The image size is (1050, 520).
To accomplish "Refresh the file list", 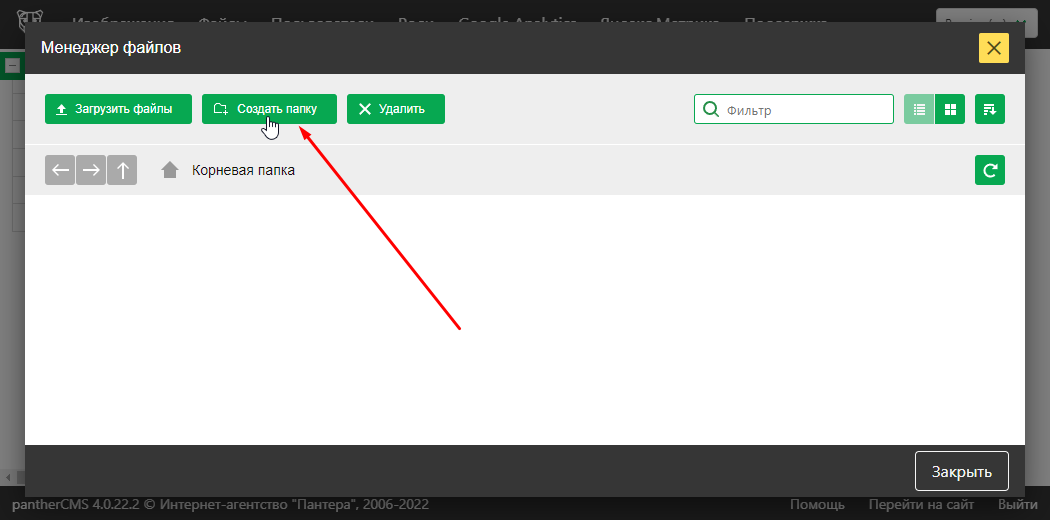I will click(989, 170).
